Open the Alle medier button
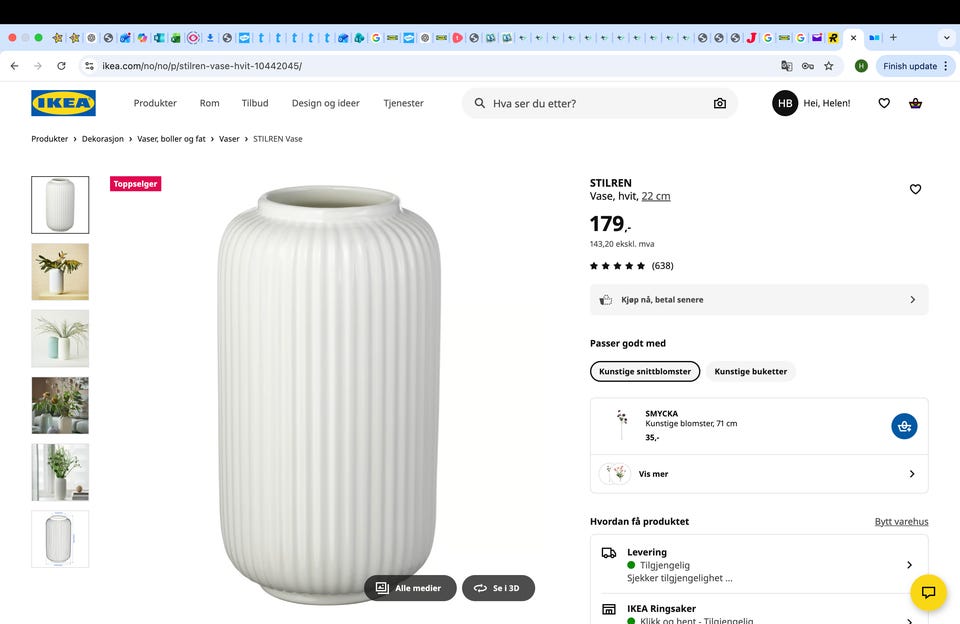This screenshot has width=960, height=624. click(x=410, y=588)
